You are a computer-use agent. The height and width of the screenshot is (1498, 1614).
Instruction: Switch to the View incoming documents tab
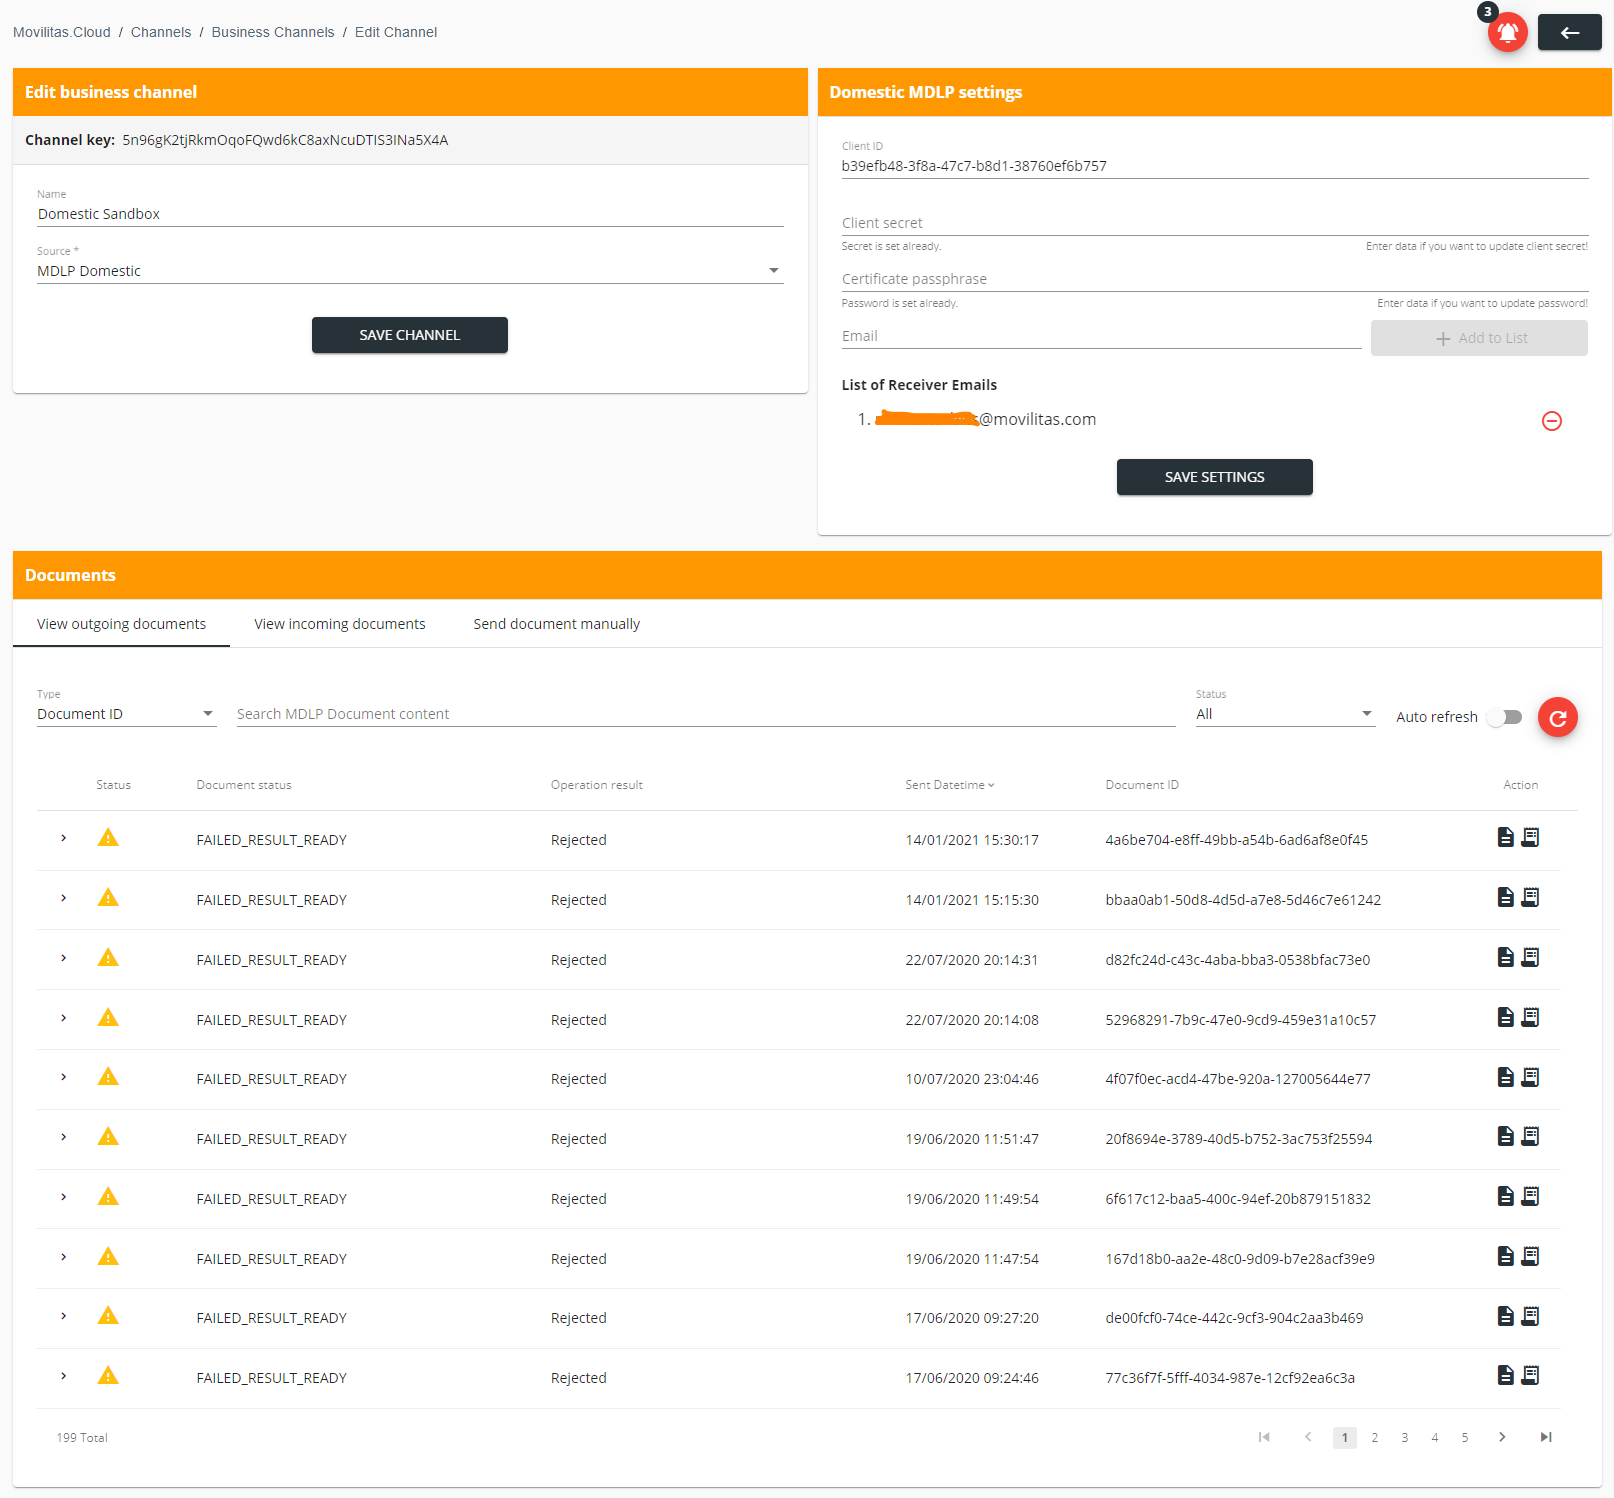339,623
